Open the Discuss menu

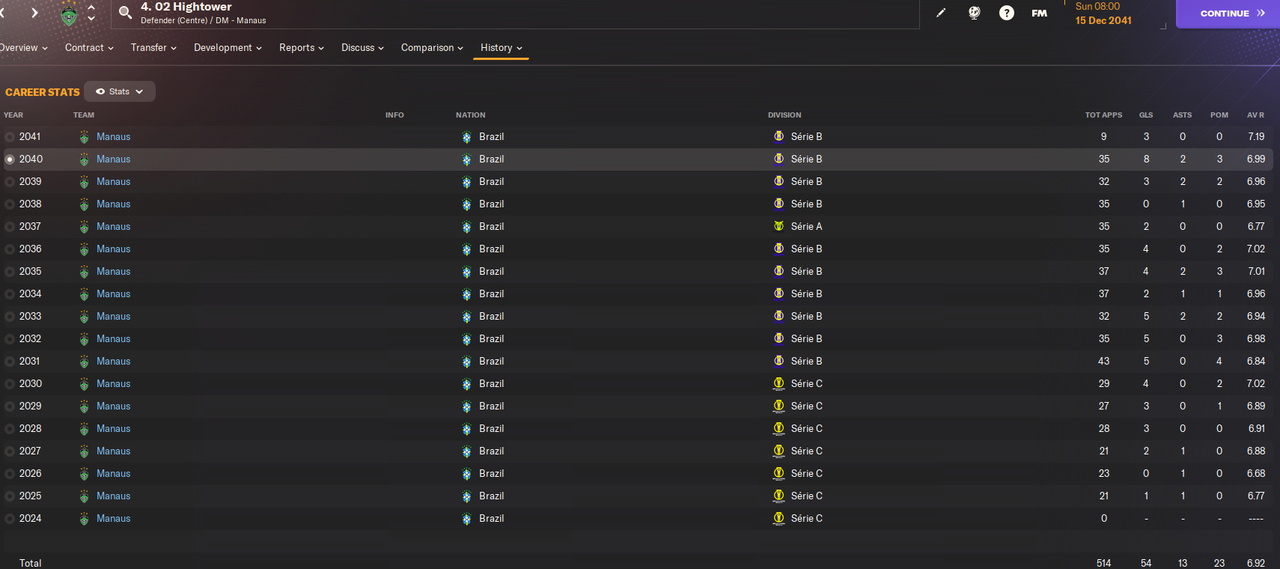[x=362, y=47]
